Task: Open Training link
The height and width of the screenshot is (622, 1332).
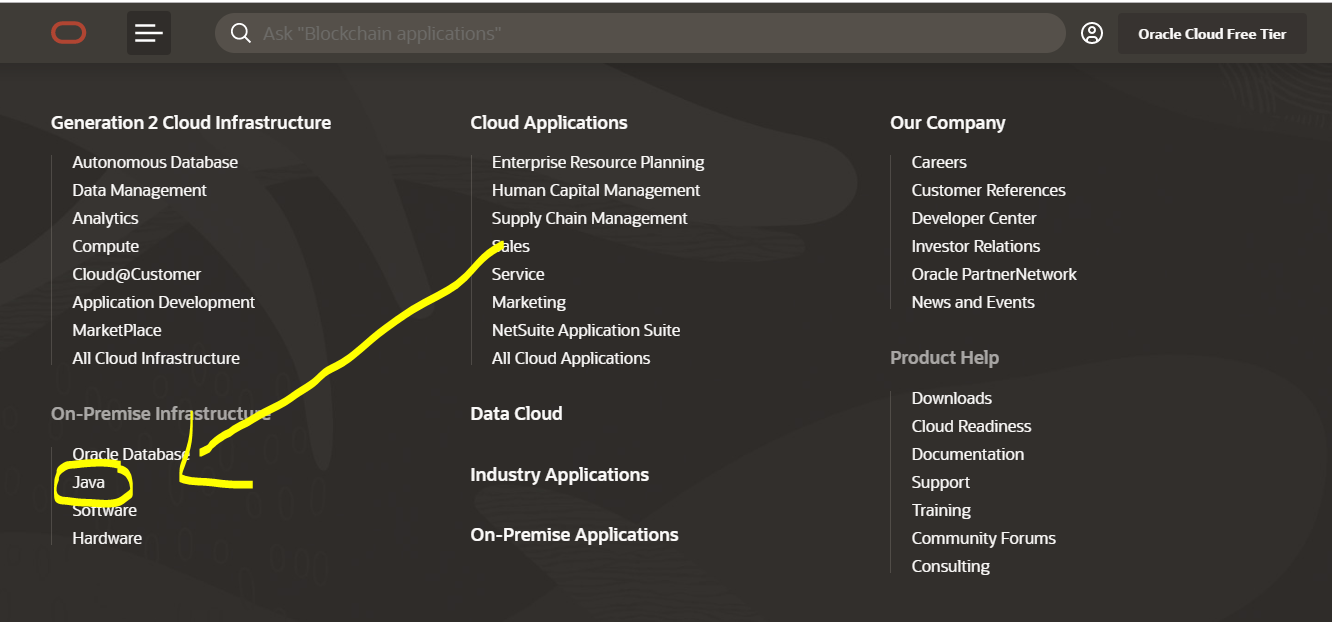Action: click(x=941, y=510)
